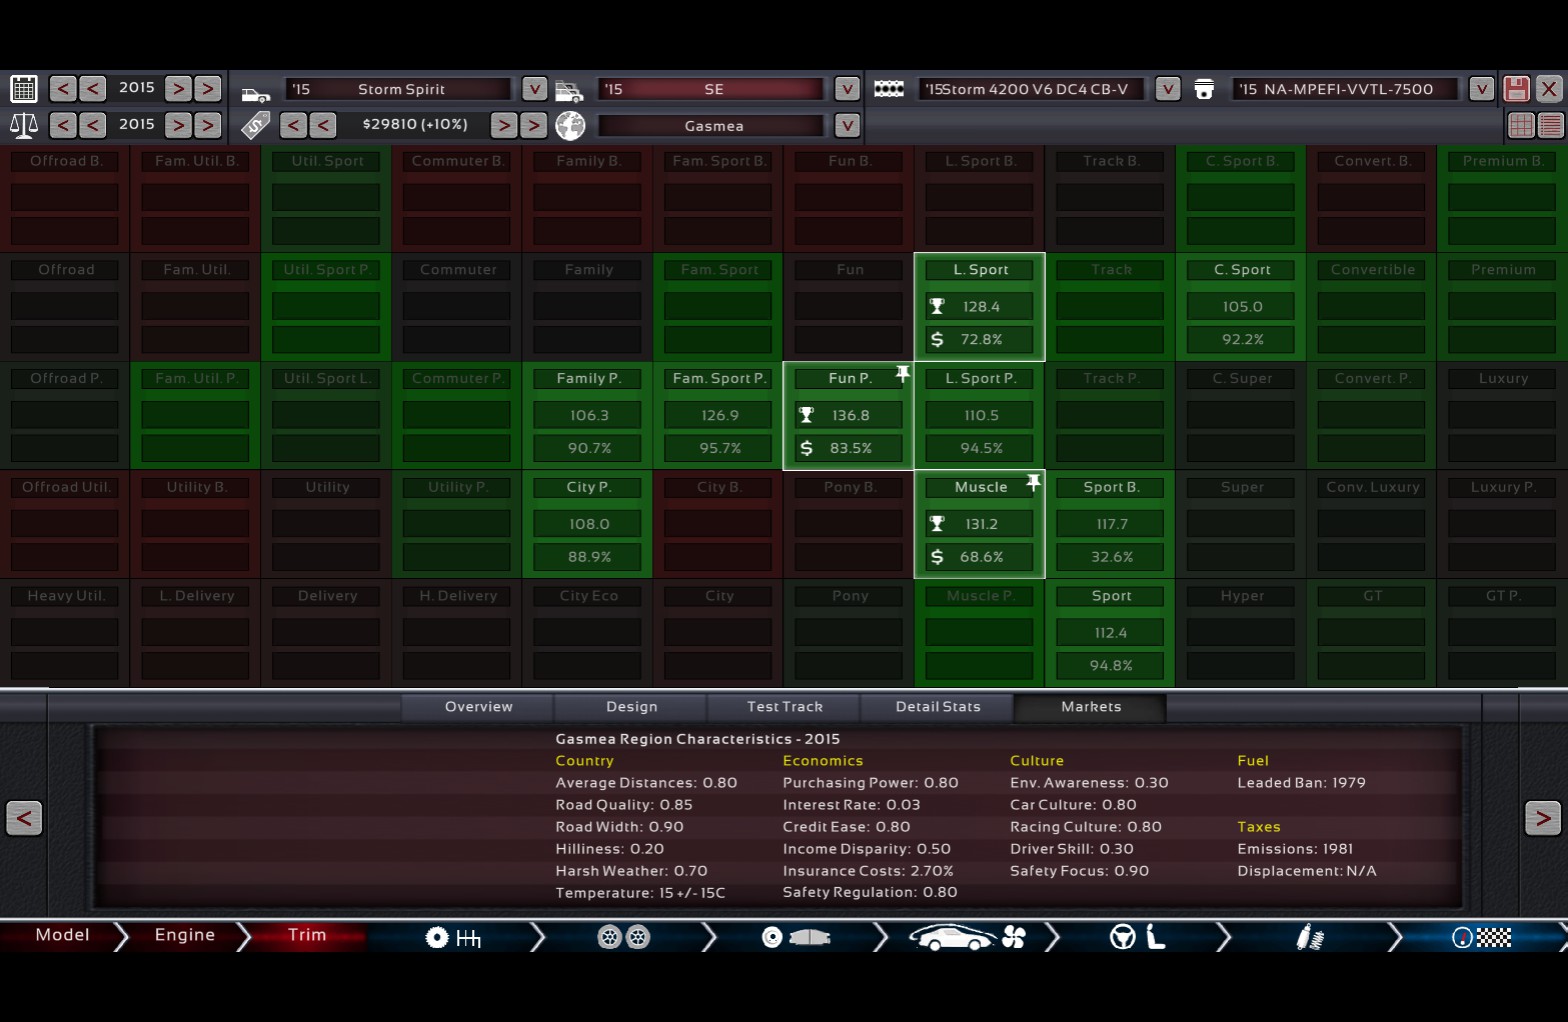This screenshot has height=1022, width=1568.
Task: Click the car model icon beside Storm Spirit
Action: click(256, 92)
